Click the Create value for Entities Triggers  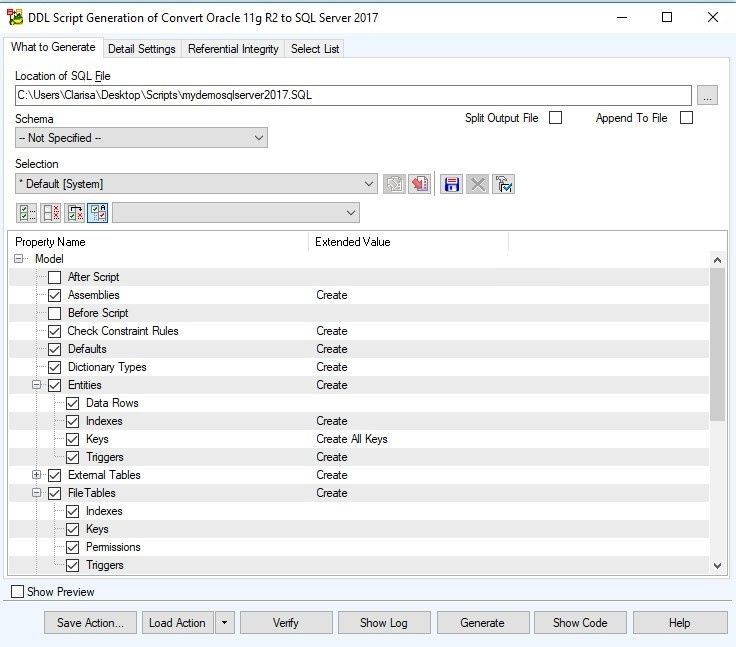332,457
